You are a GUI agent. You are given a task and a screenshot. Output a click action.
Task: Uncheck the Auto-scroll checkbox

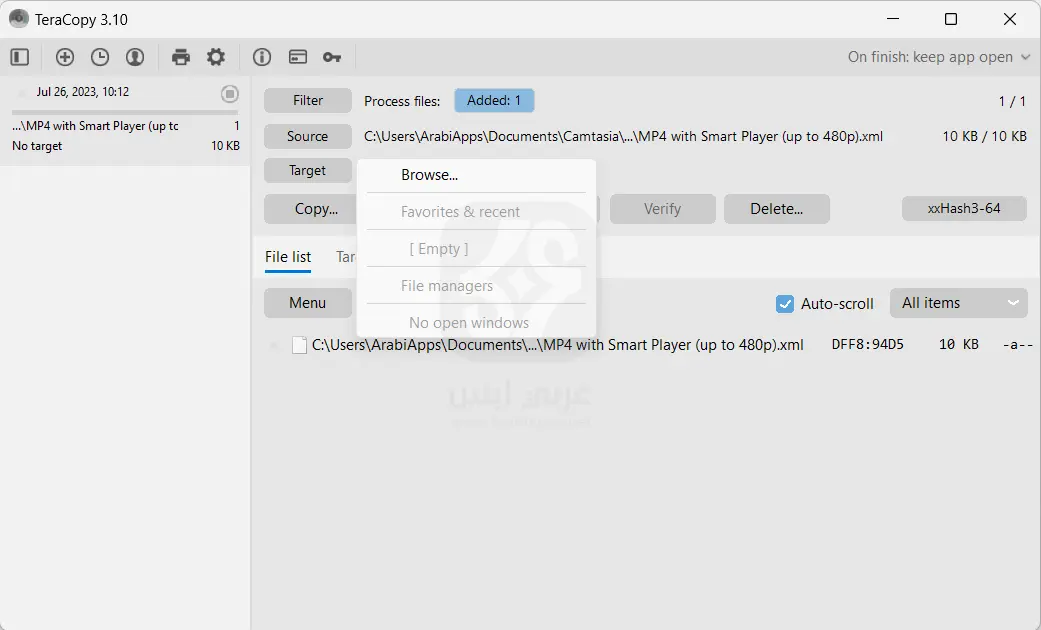click(785, 304)
